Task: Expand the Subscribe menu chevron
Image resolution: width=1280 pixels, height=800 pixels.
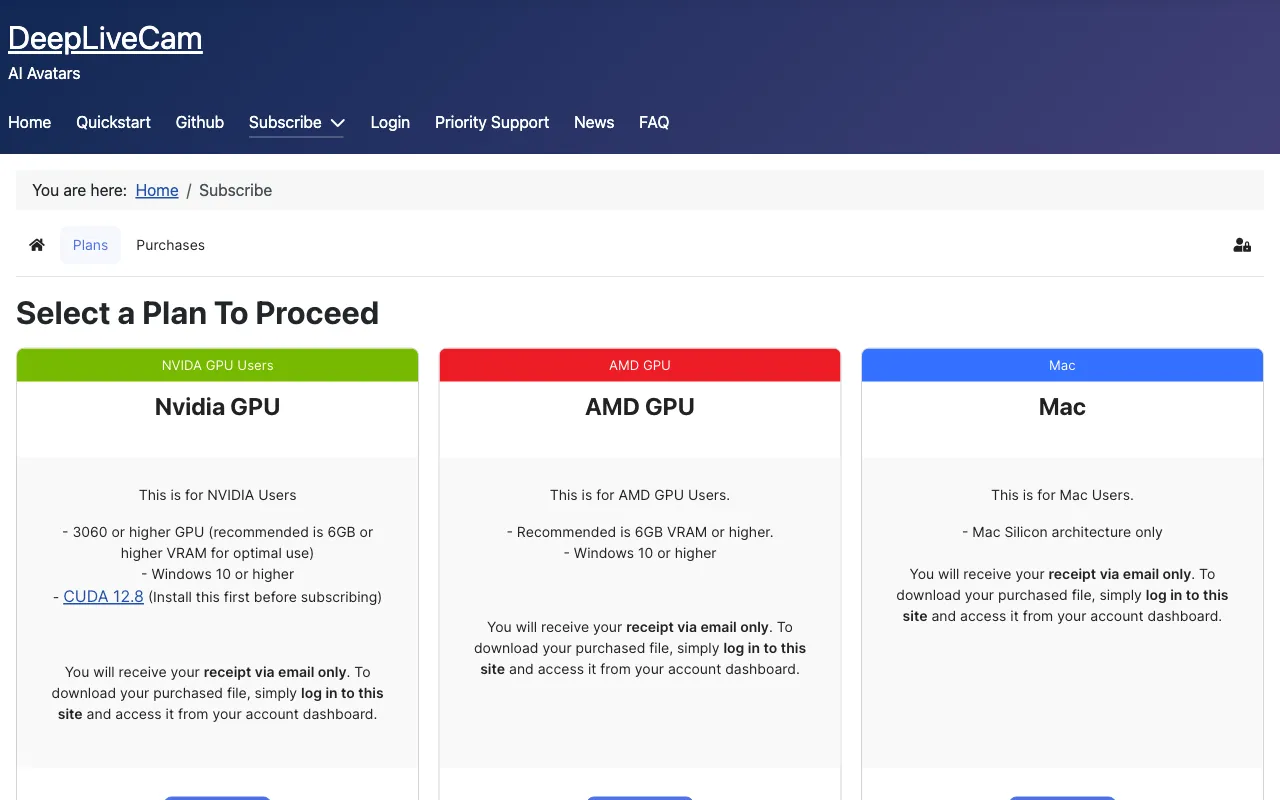Action: point(338,123)
